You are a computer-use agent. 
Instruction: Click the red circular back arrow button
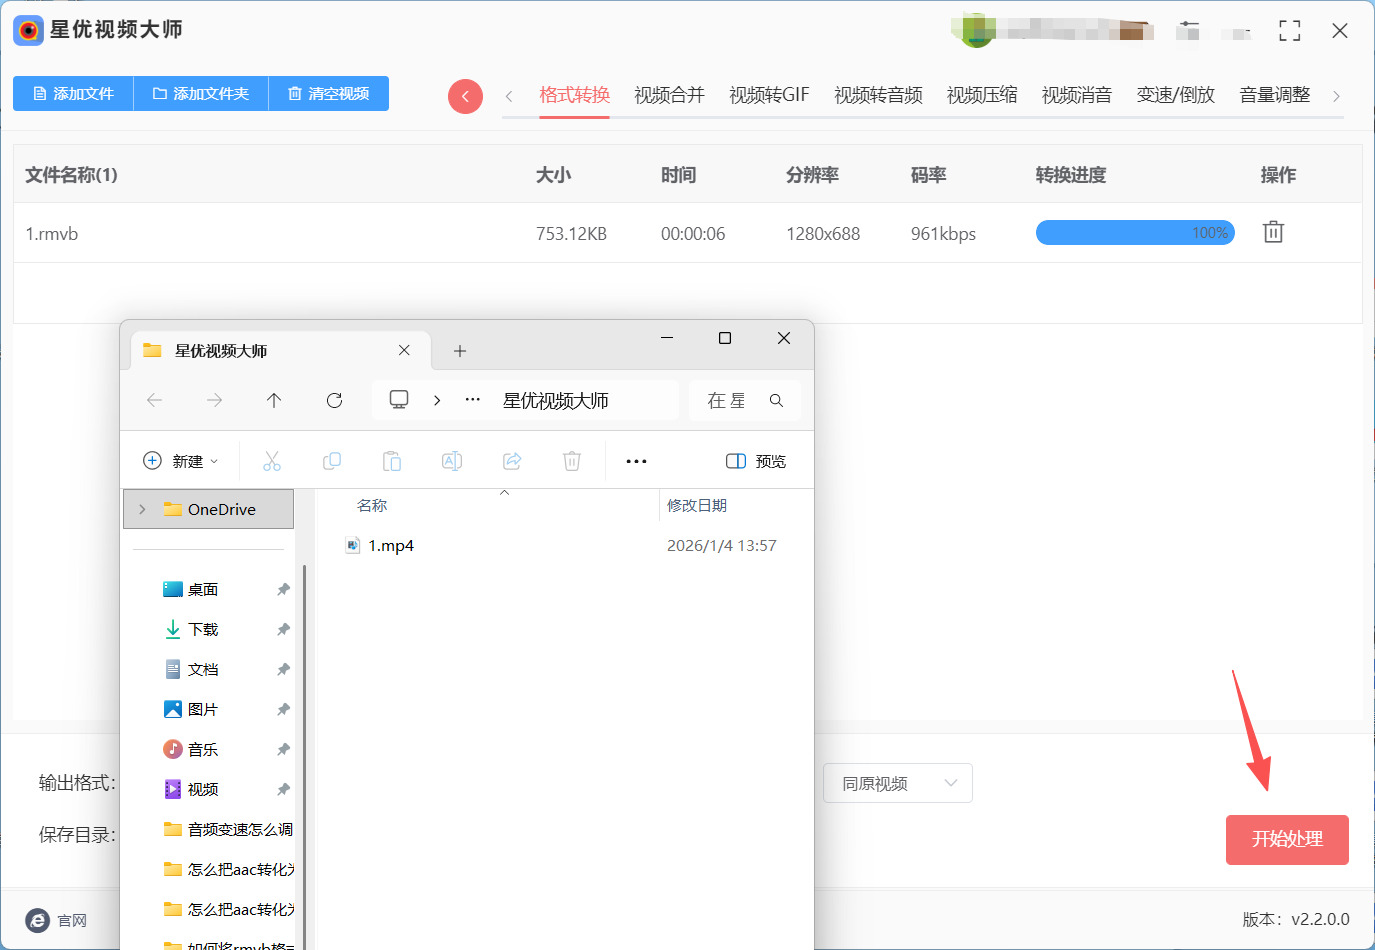[465, 96]
